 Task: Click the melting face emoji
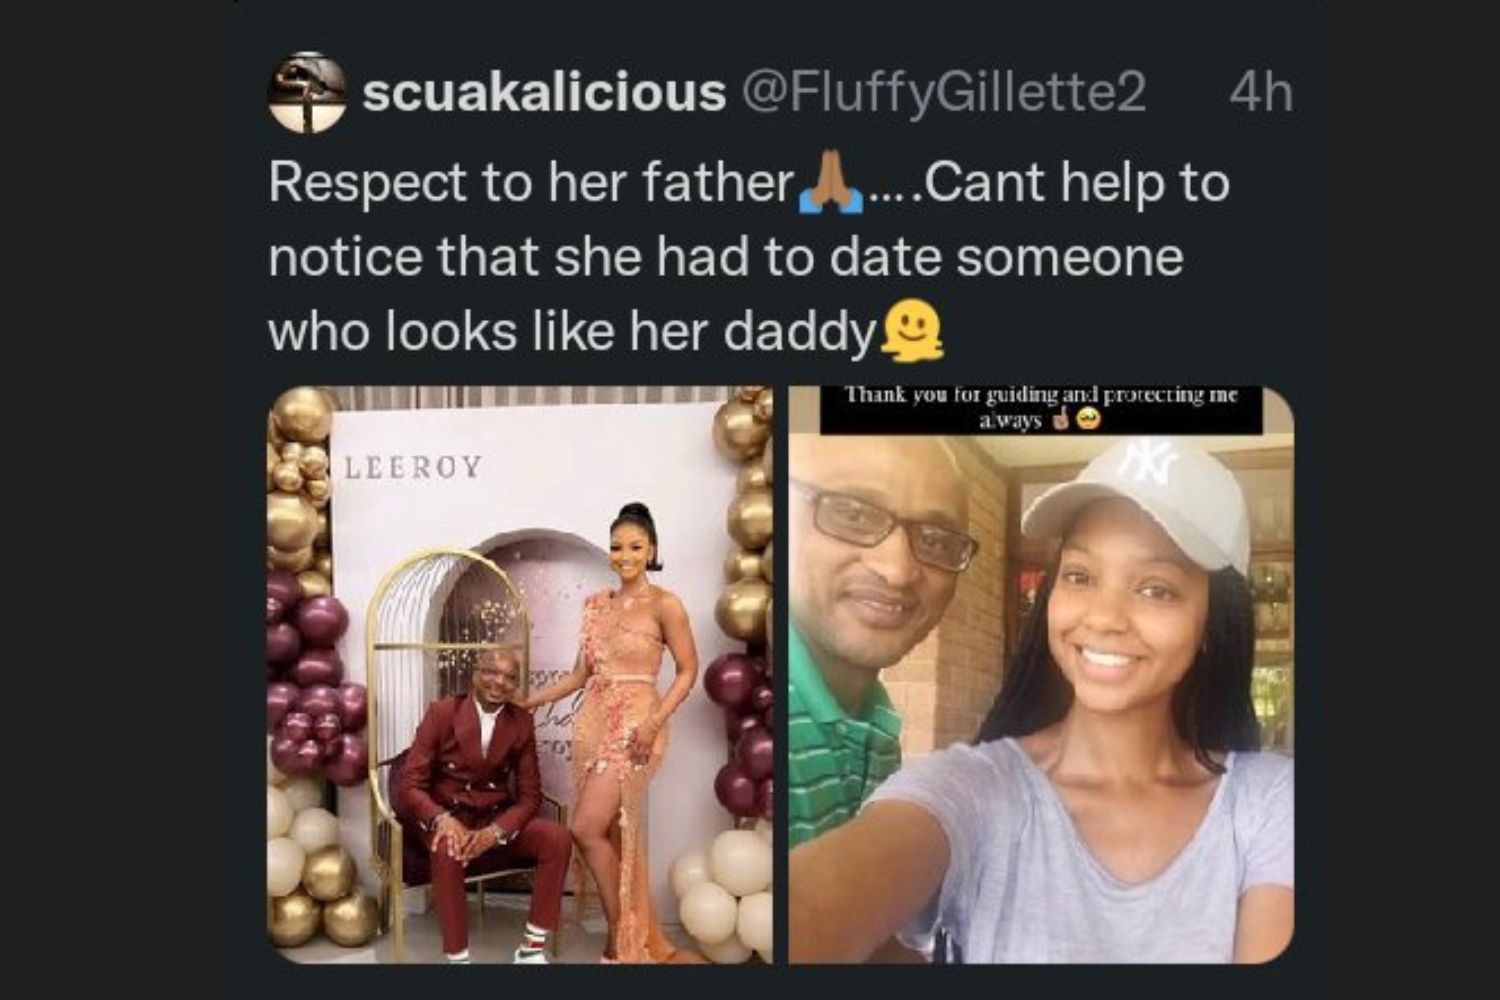click(x=911, y=332)
